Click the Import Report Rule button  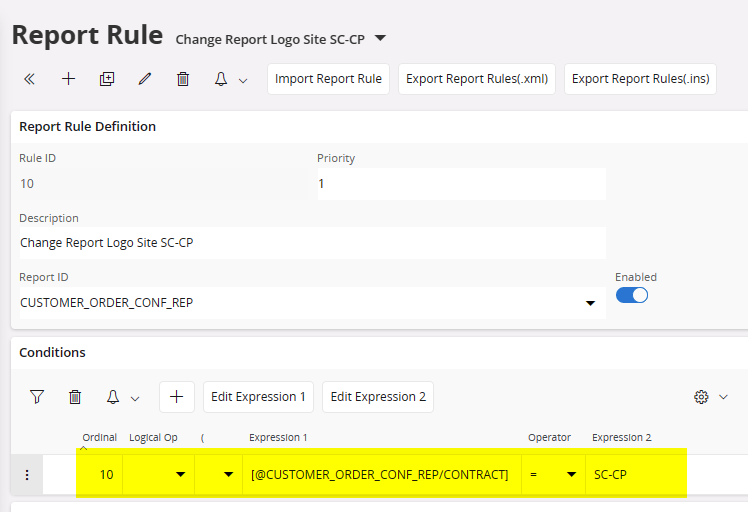click(x=328, y=79)
